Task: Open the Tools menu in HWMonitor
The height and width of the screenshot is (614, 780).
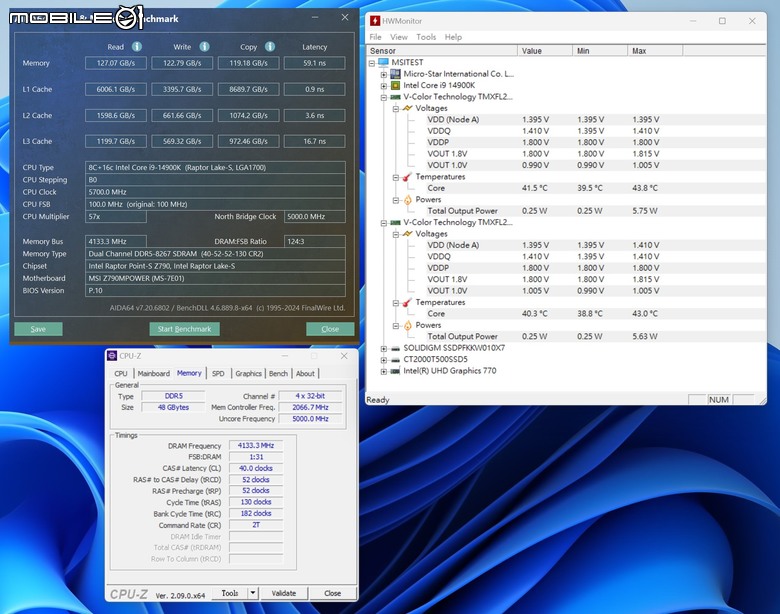Action: 426,37
